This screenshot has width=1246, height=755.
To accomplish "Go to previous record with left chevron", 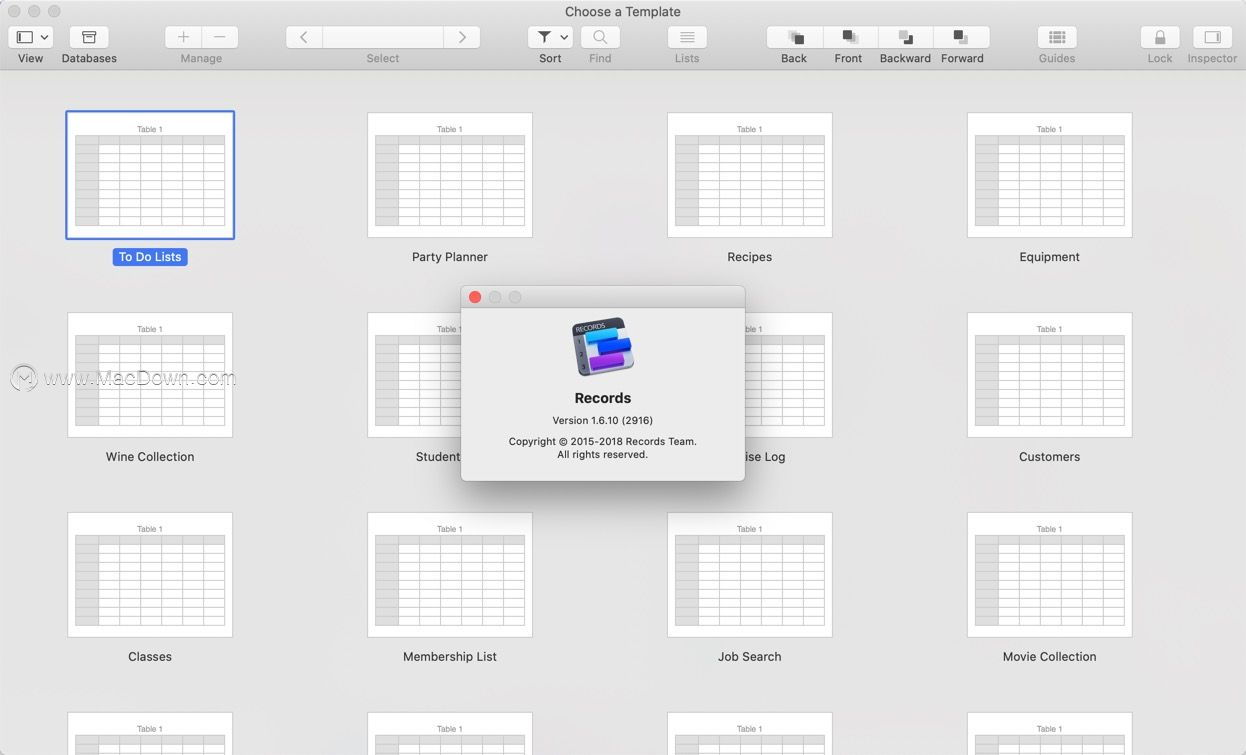I will [x=304, y=37].
